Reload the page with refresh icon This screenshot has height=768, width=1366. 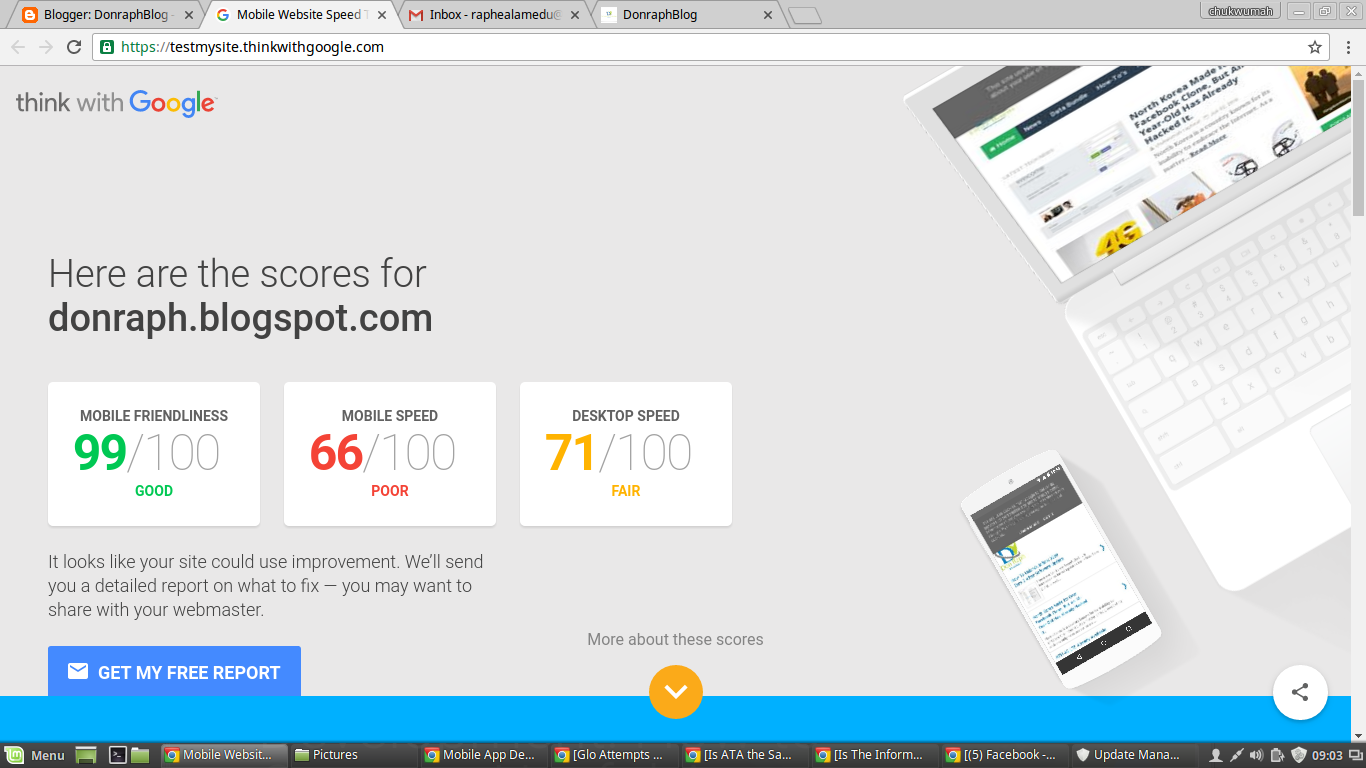[x=73, y=47]
